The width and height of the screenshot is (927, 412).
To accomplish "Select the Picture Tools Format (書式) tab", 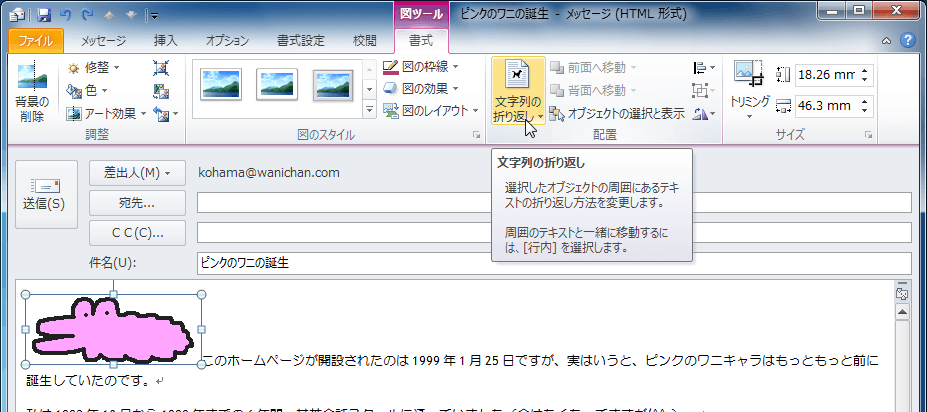I will point(421,41).
